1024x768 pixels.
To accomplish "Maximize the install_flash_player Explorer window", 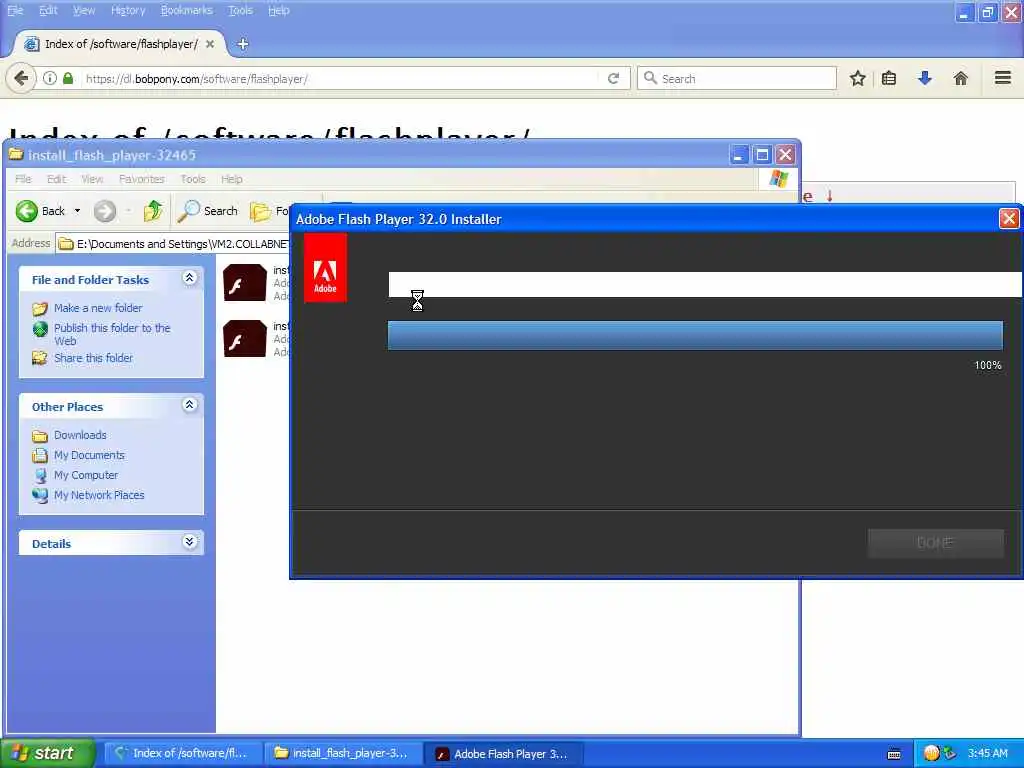I will (x=761, y=155).
